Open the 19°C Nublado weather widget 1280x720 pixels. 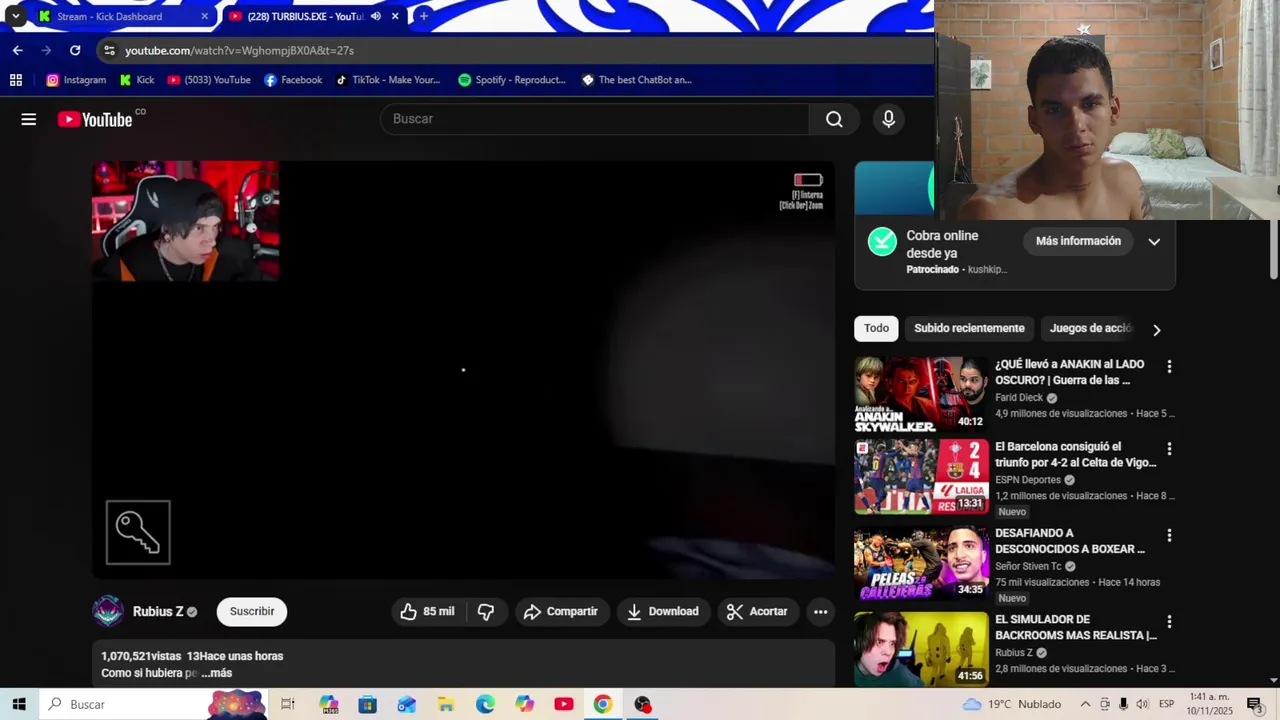click(1011, 704)
